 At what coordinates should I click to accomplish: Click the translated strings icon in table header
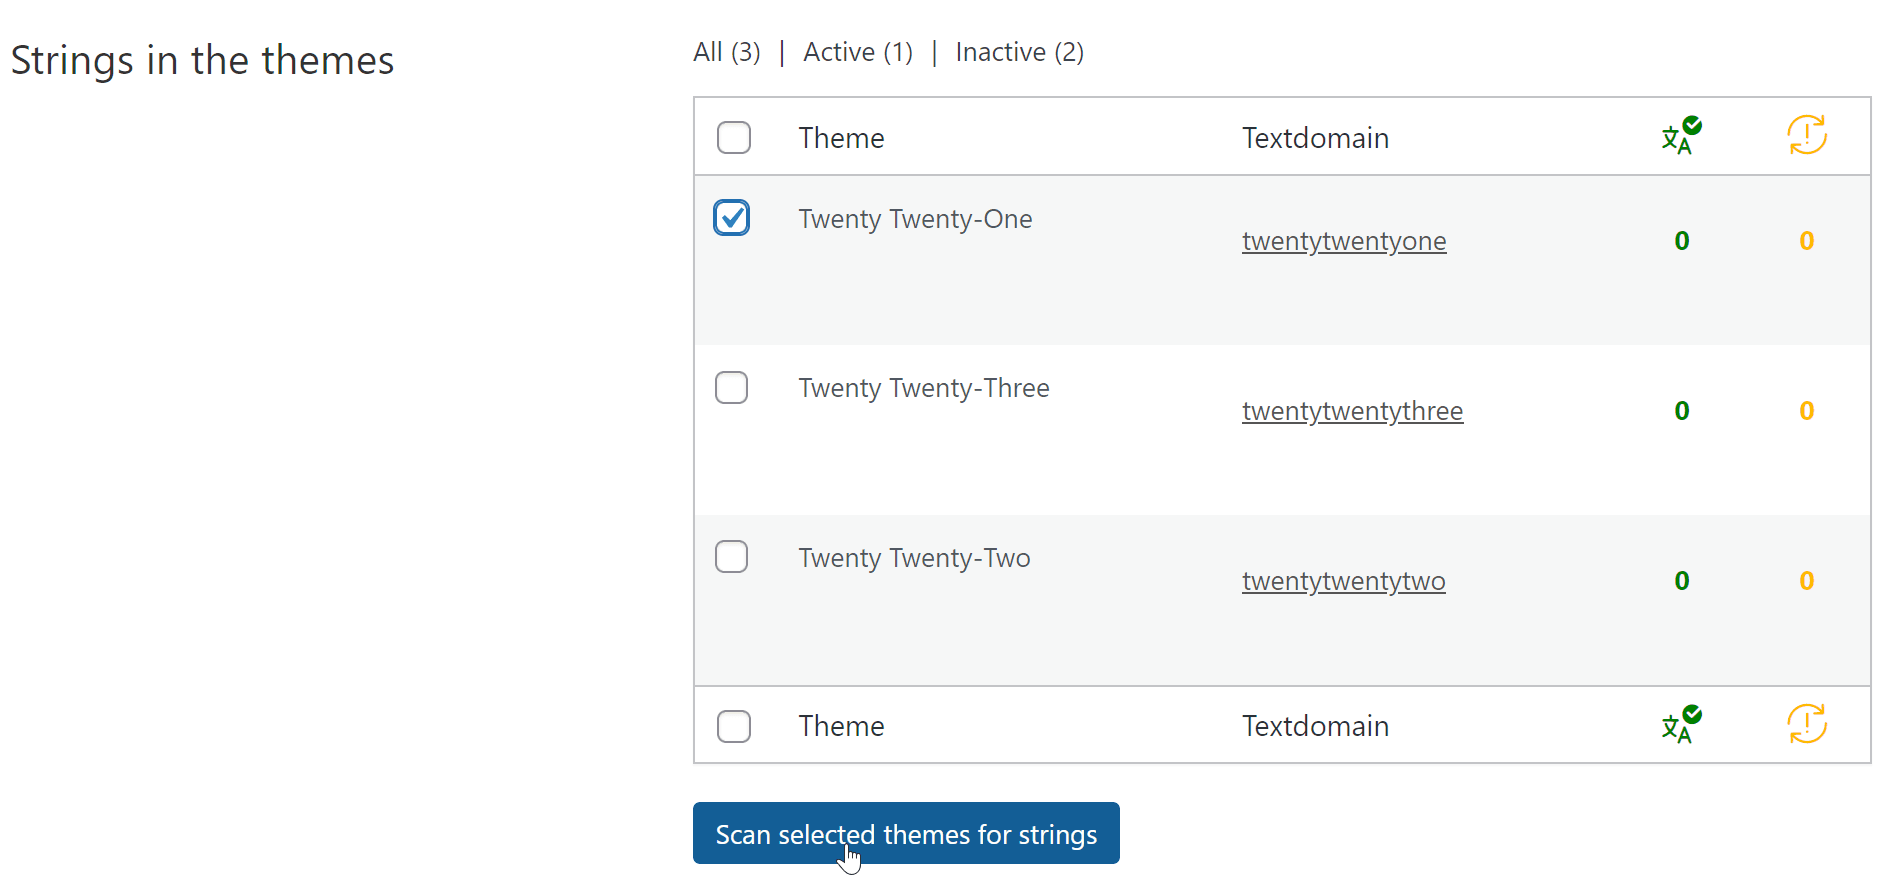(1681, 136)
